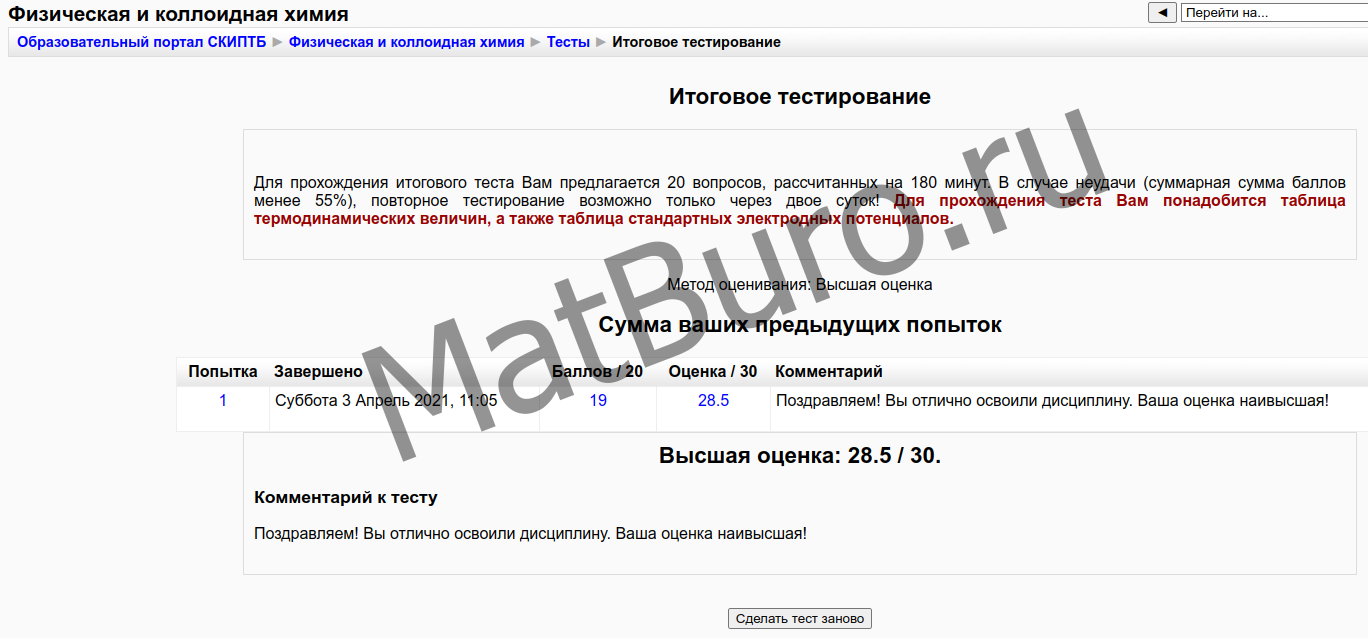Screen dimensions: 1368x638
Task: Select the "Завершено" column header
Action: [318, 372]
